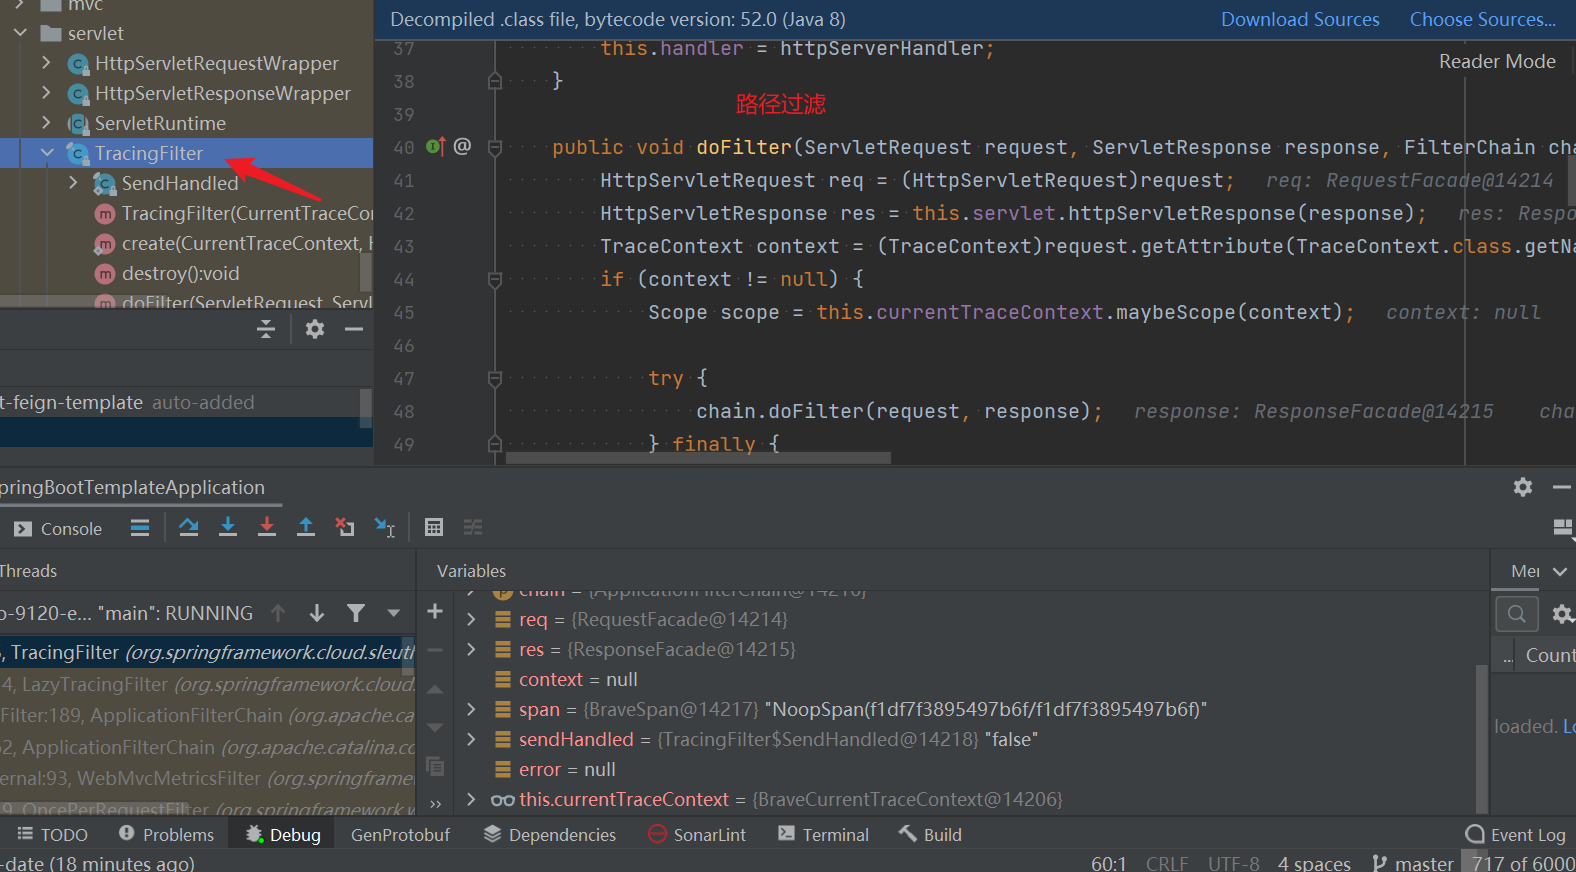Select next frame down arrow

(317, 613)
